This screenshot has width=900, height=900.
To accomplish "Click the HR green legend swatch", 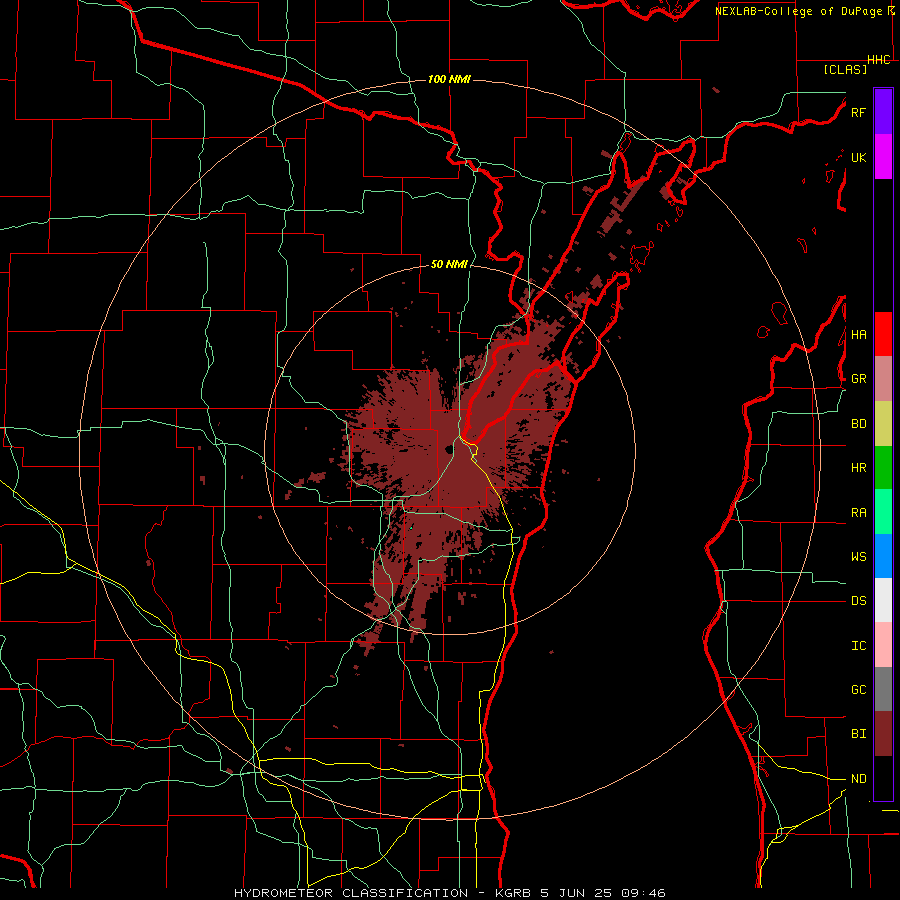I will (x=883, y=467).
